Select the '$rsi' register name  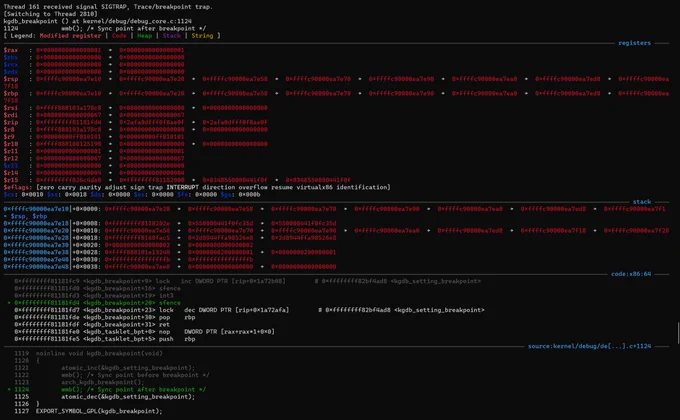click(11, 108)
